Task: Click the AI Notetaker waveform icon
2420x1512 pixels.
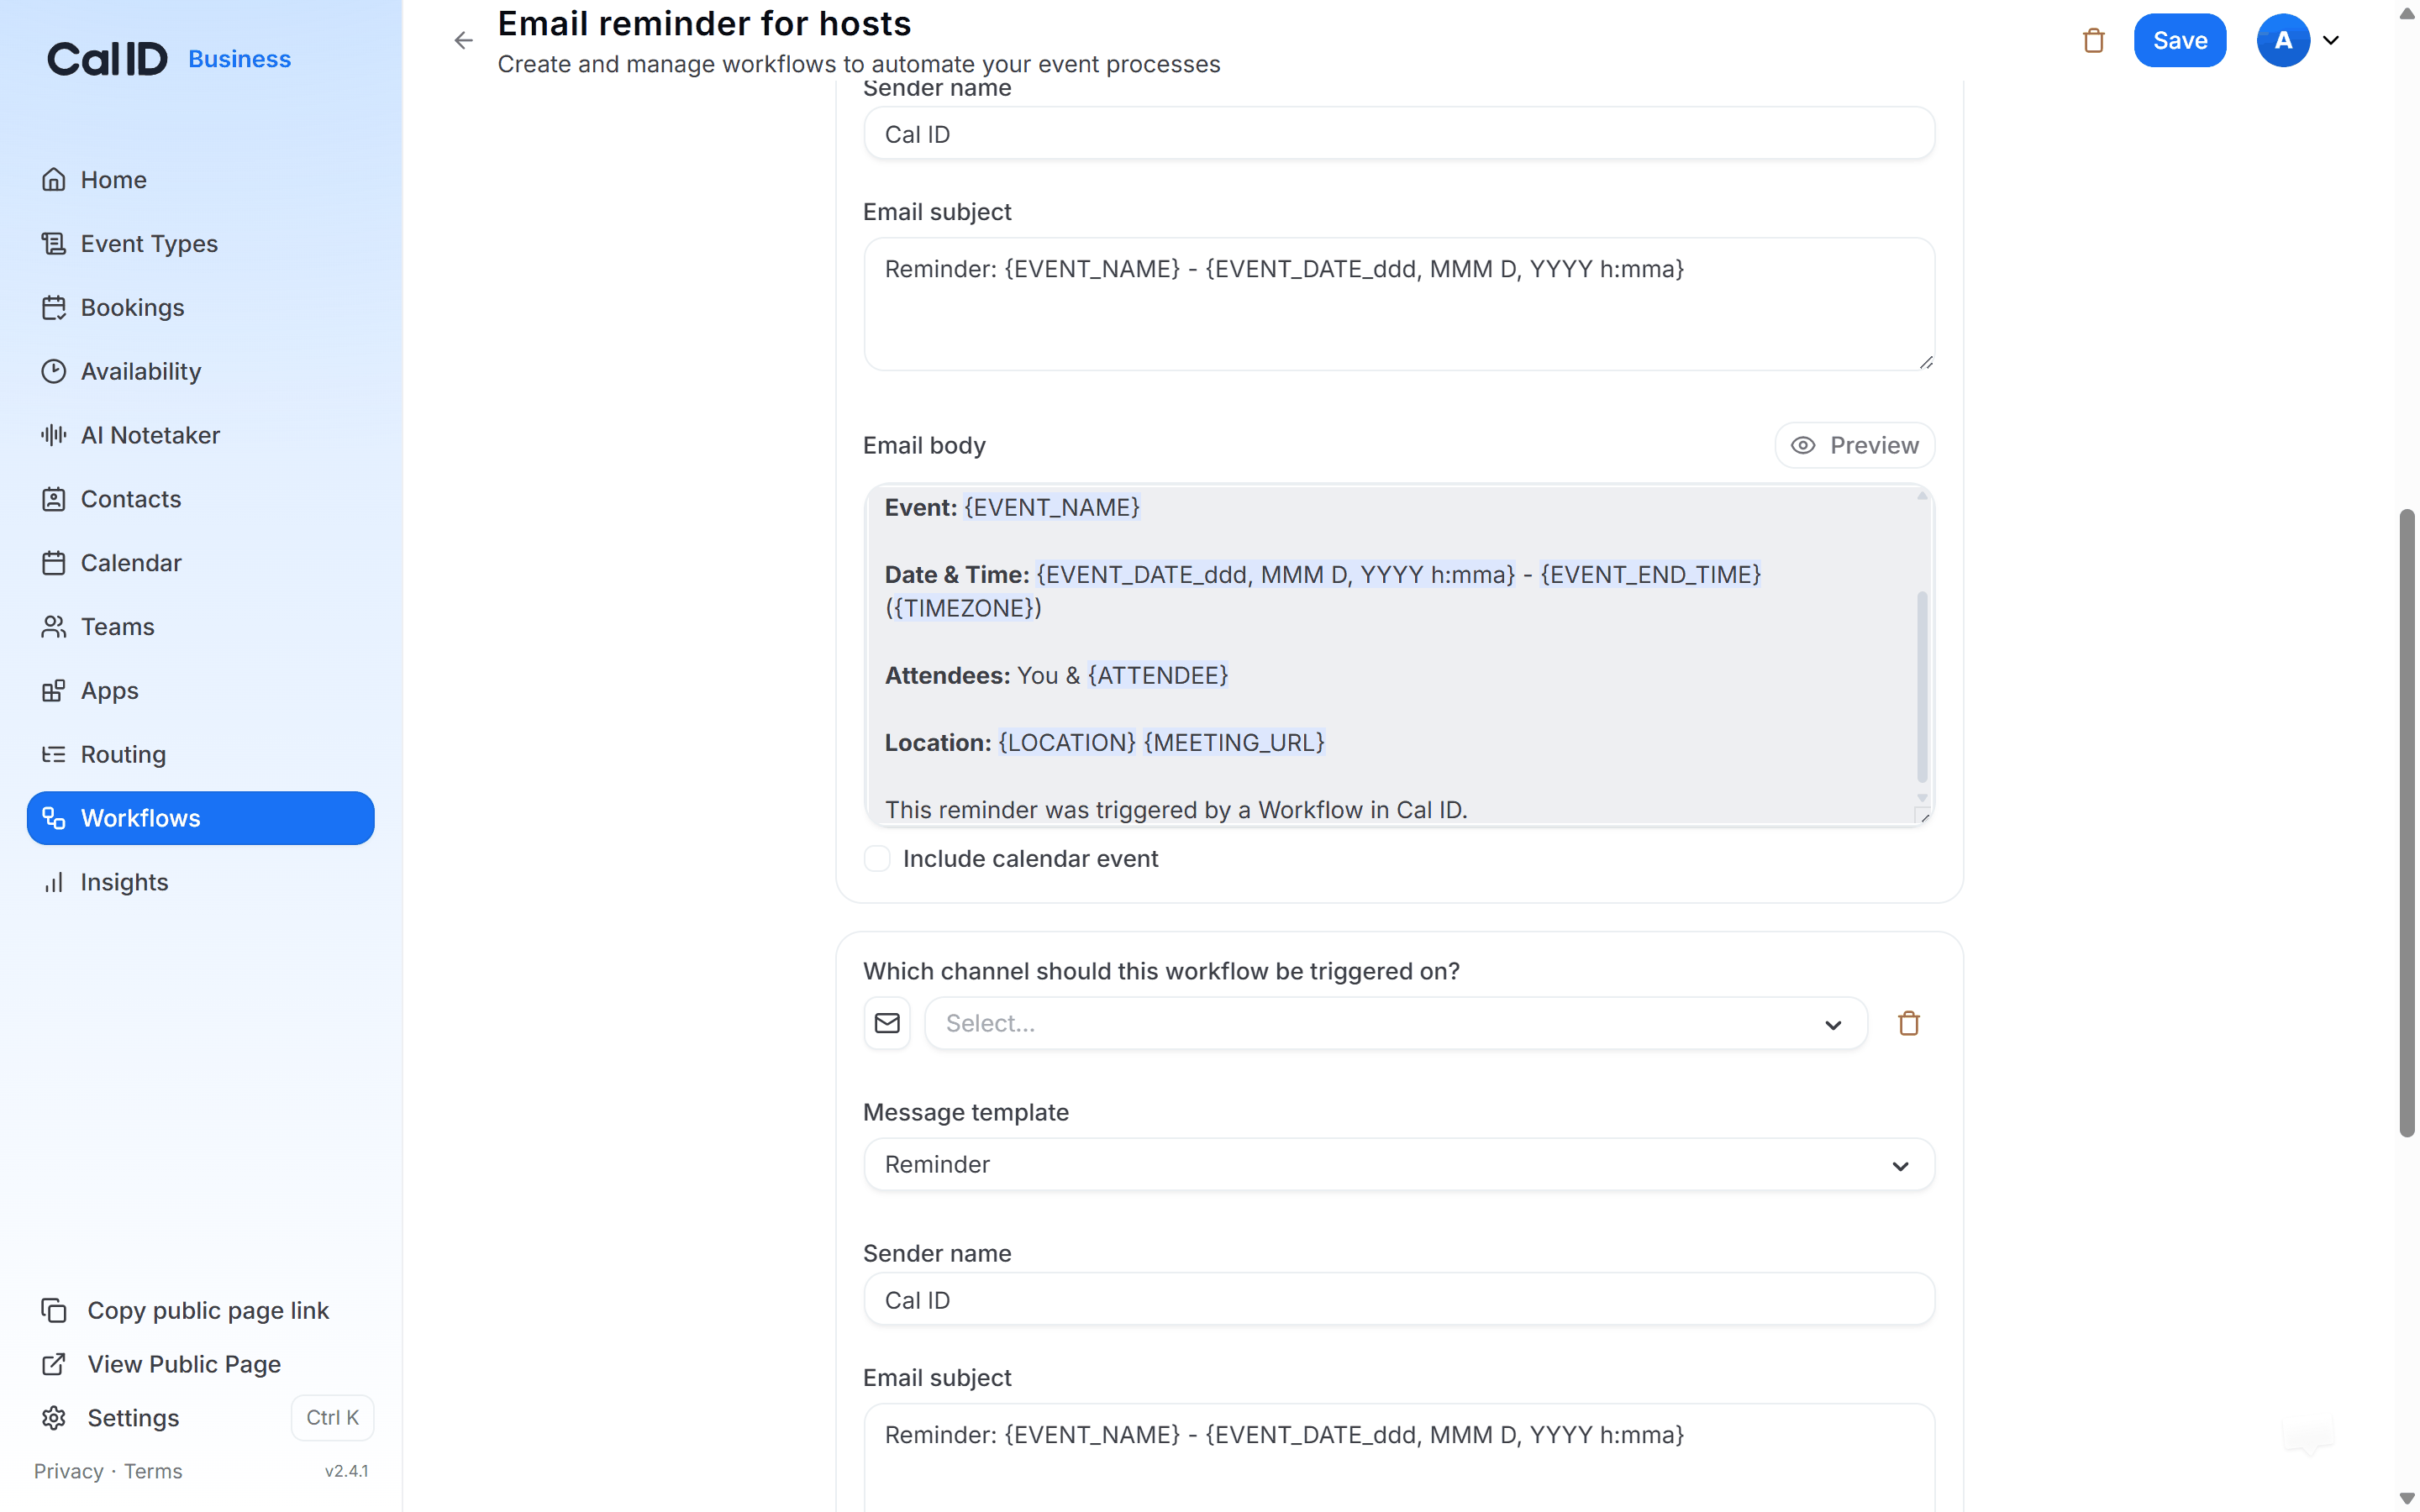Action: click(x=54, y=435)
